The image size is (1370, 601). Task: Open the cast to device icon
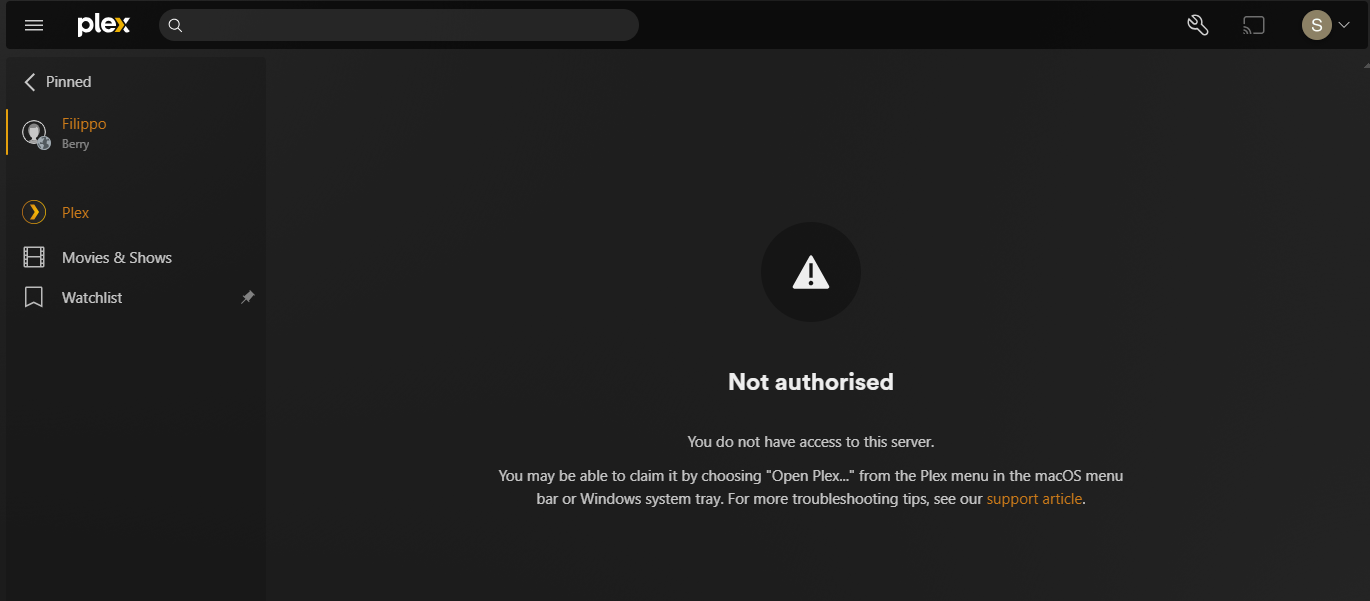(x=1254, y=25)
